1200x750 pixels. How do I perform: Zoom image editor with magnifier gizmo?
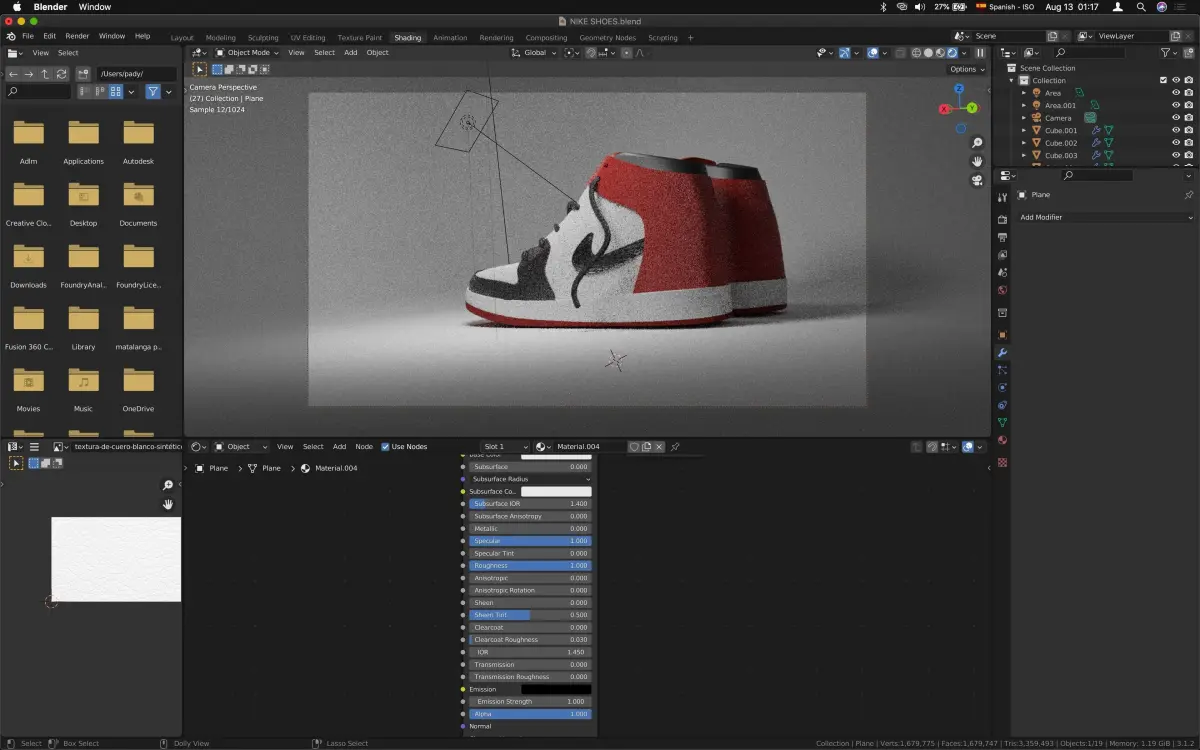[x=168, y=485]
